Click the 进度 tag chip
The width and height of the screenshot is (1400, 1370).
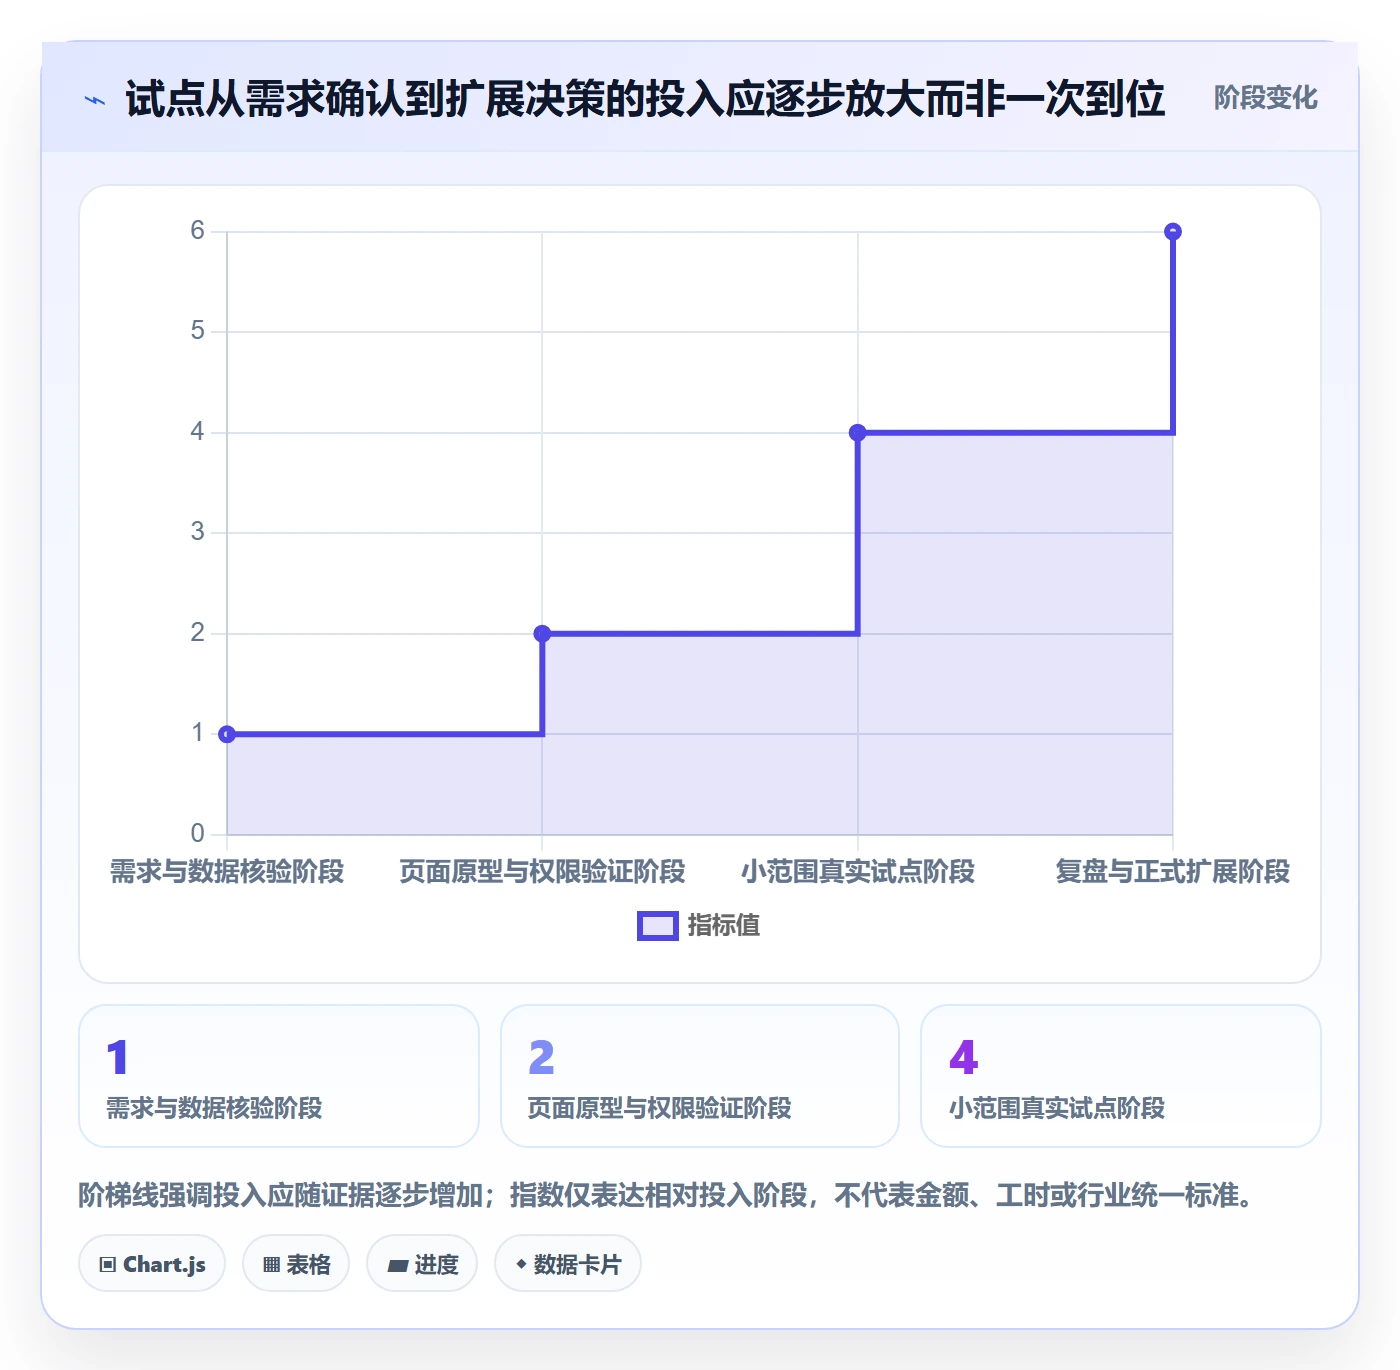[422, 1264]
